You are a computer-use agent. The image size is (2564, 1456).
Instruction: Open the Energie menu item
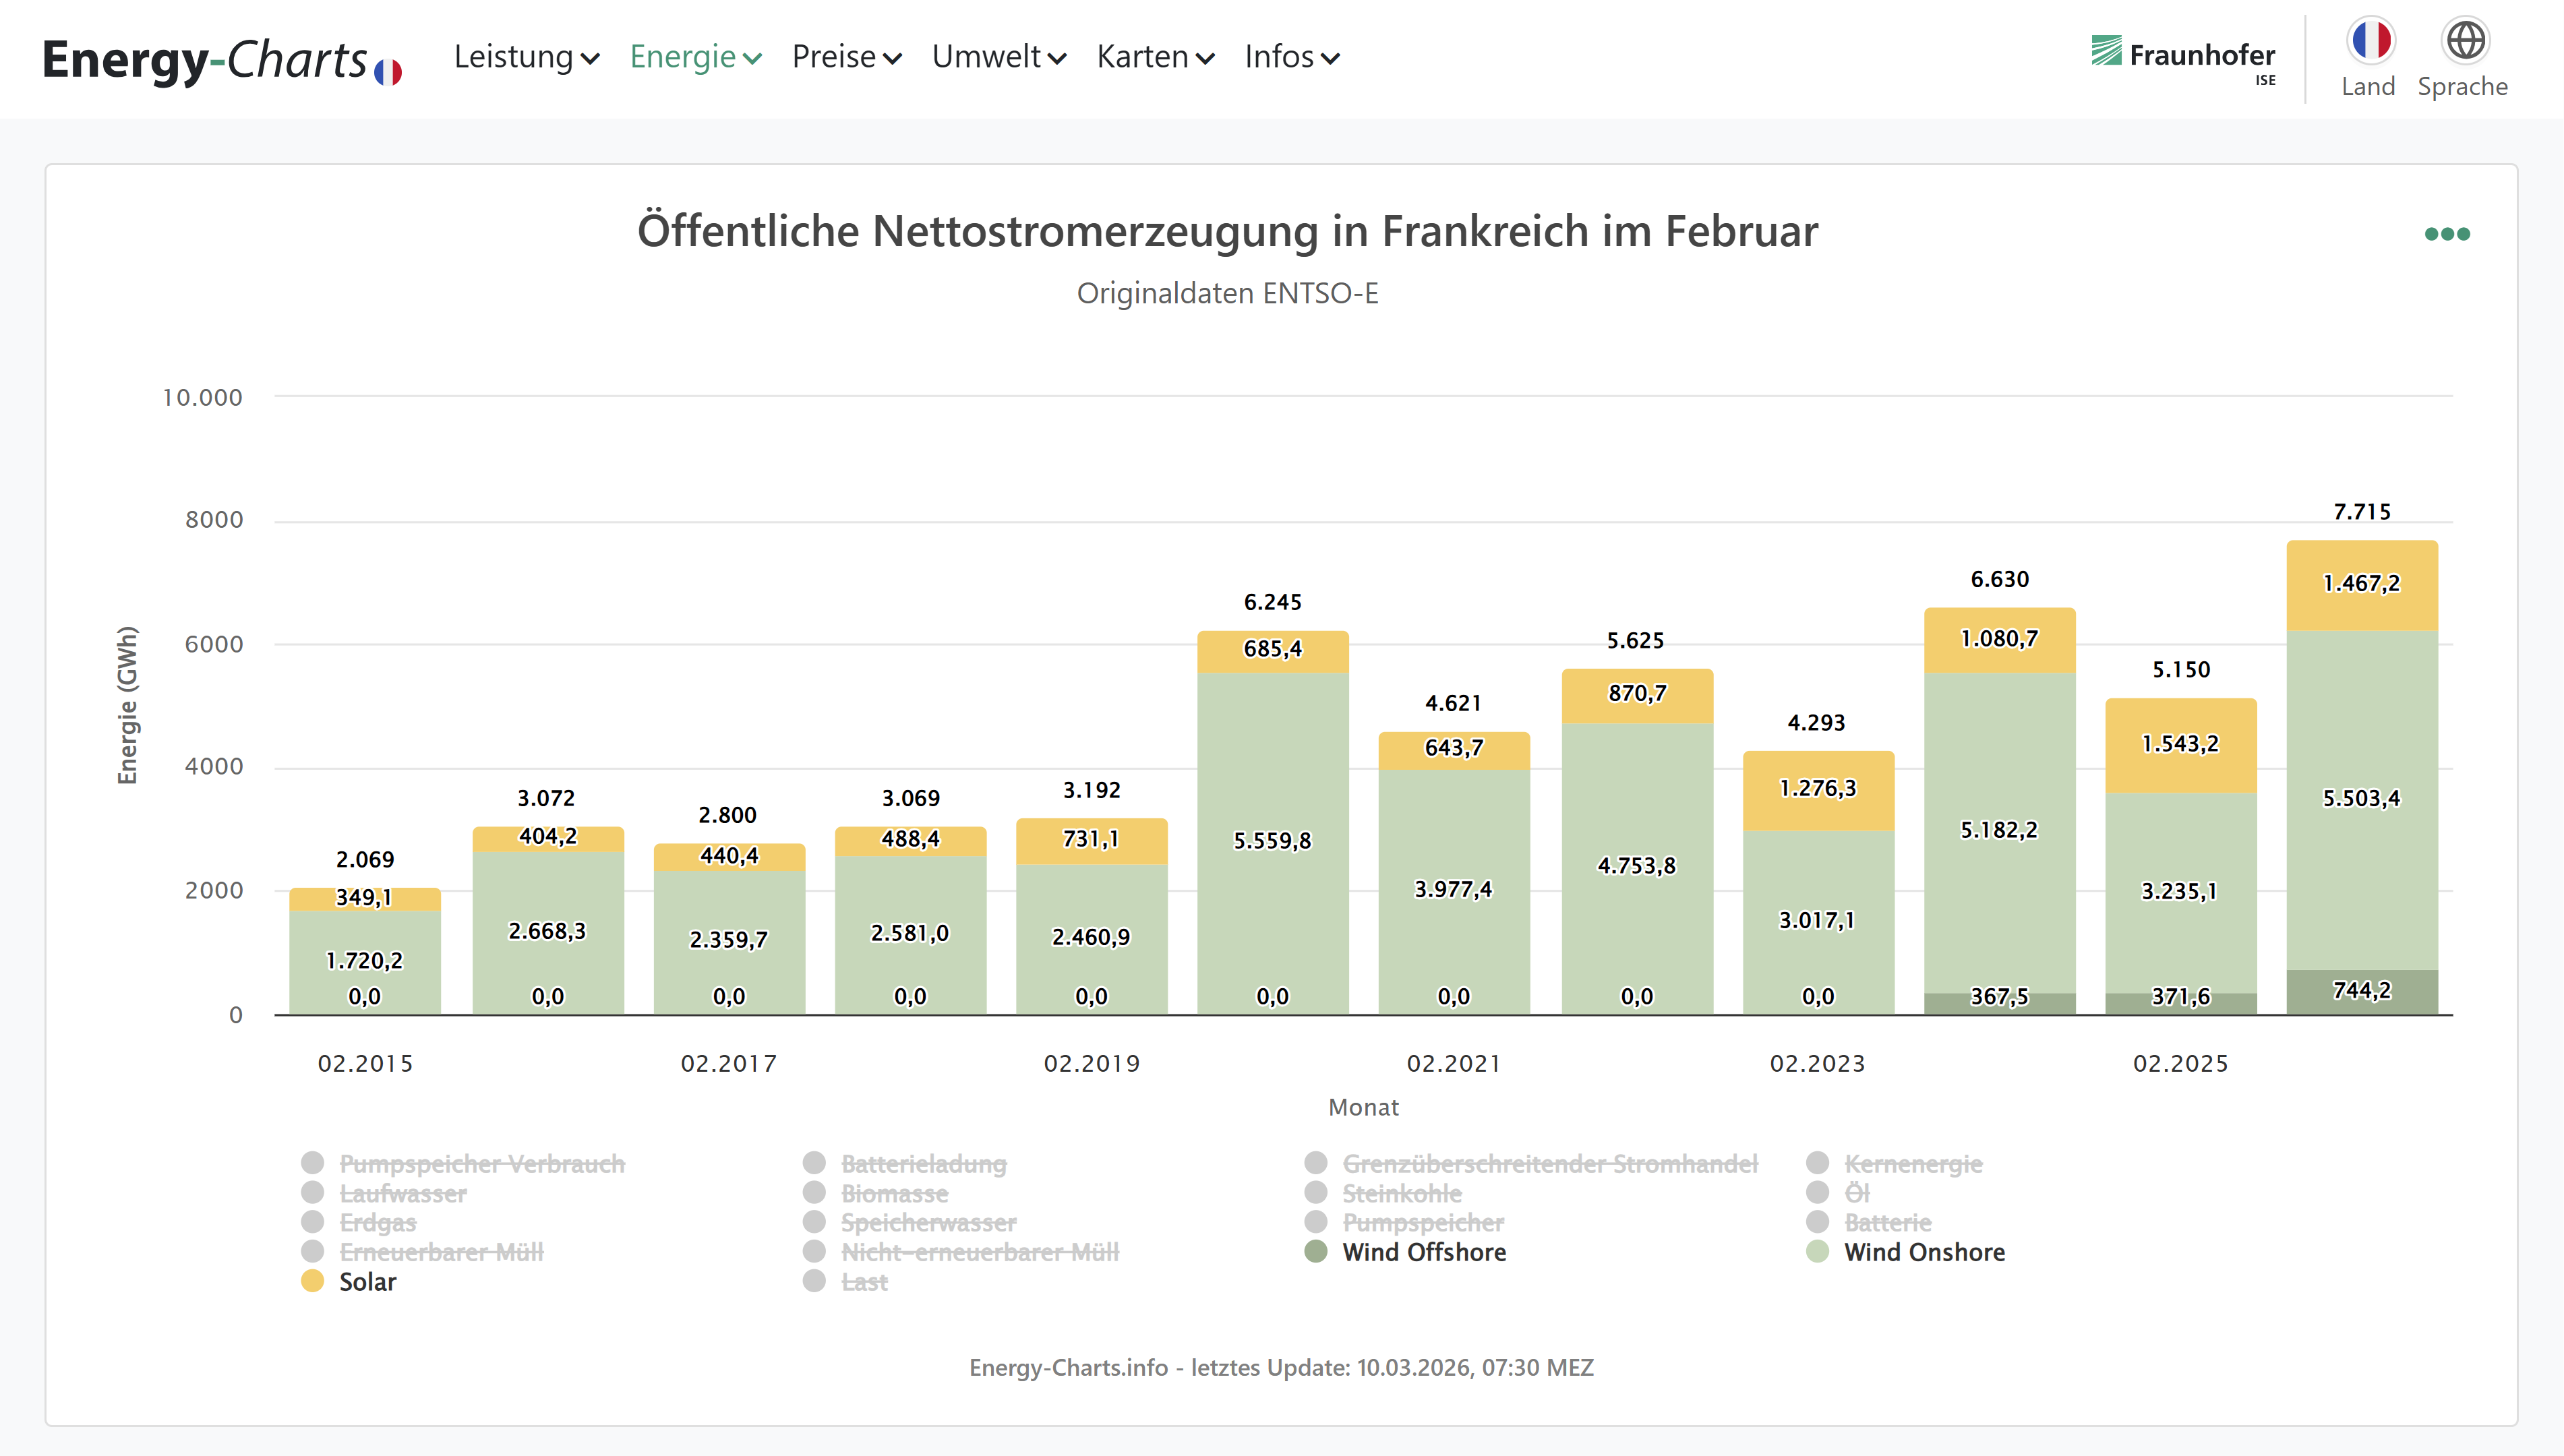coord(695,58)
